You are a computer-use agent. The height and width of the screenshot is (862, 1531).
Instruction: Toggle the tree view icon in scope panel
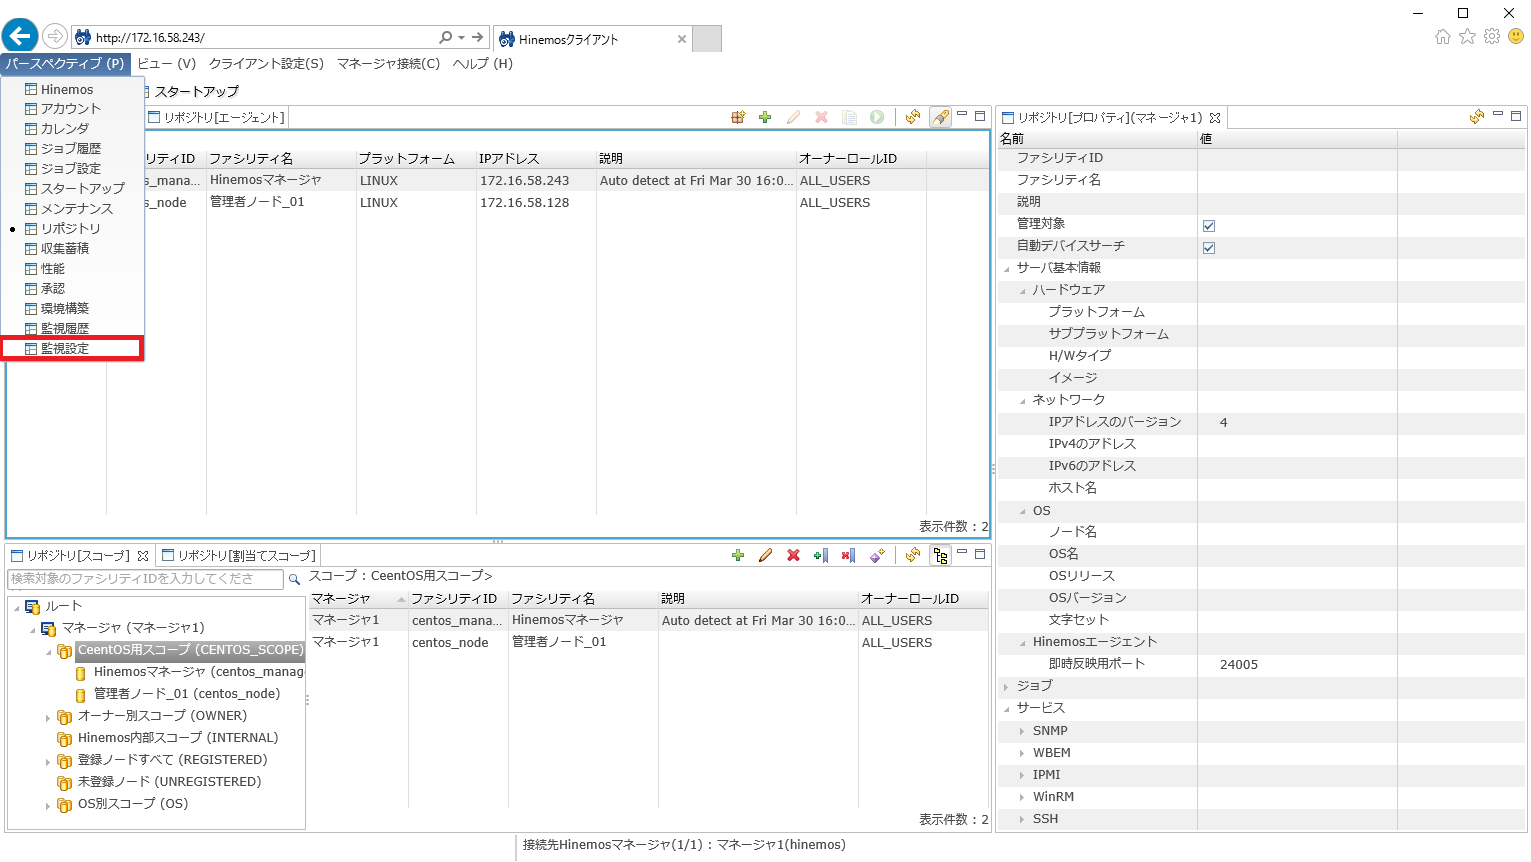click(x=940, y=555)
